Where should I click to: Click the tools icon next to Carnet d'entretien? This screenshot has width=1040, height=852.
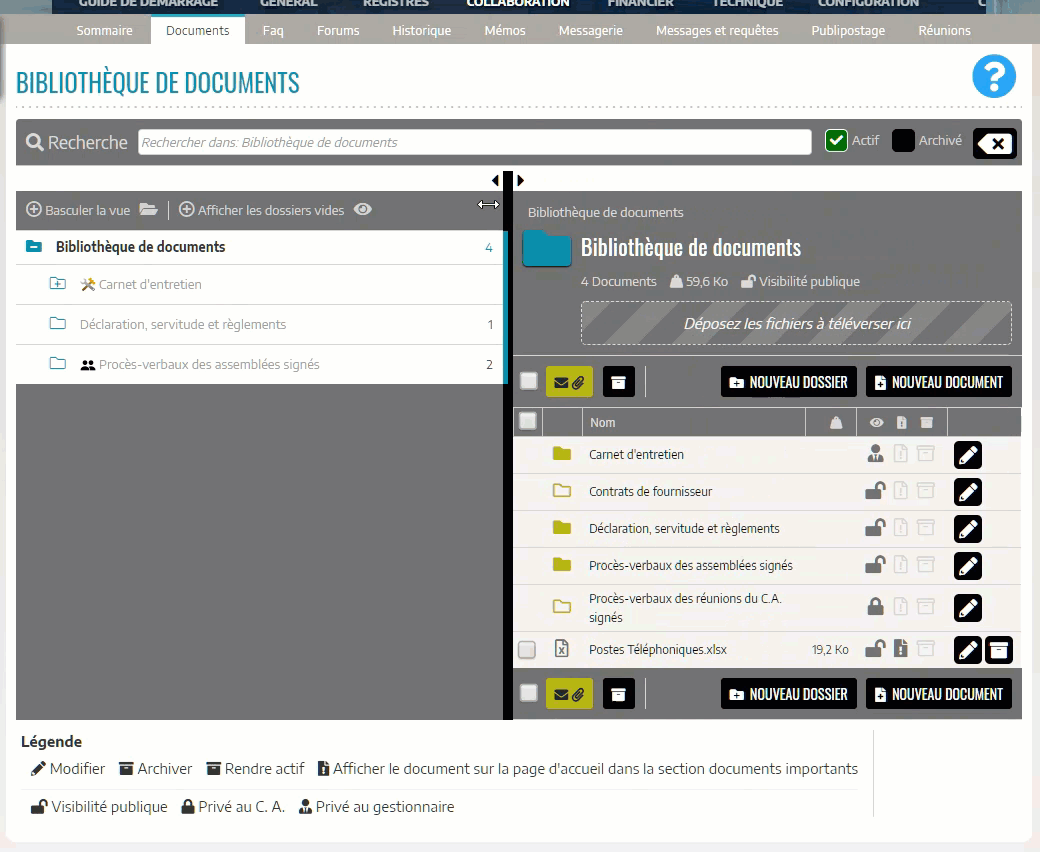click(x=90, y=283)
